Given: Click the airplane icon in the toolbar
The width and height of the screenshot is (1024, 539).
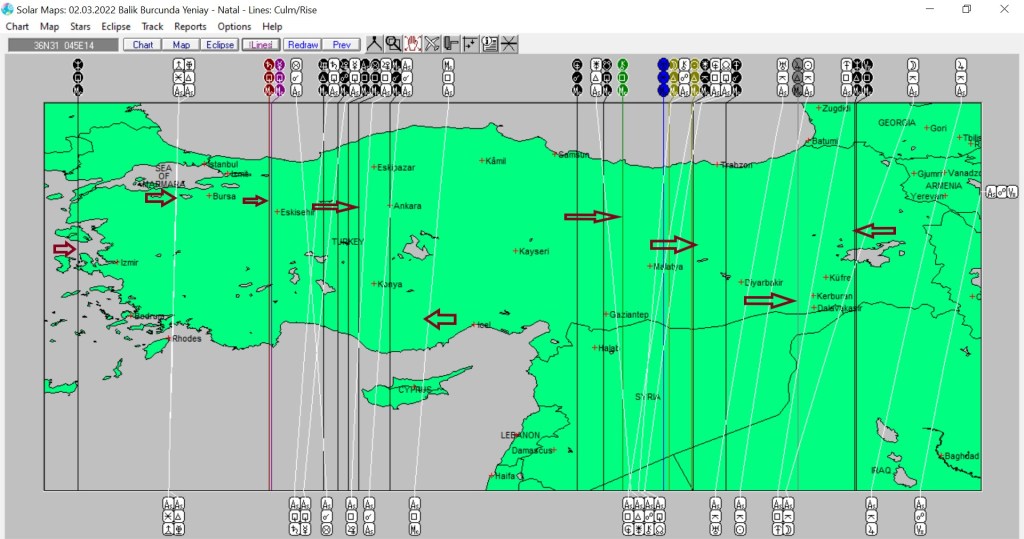Looking at the screenshot, I should [x=432, y=44].
